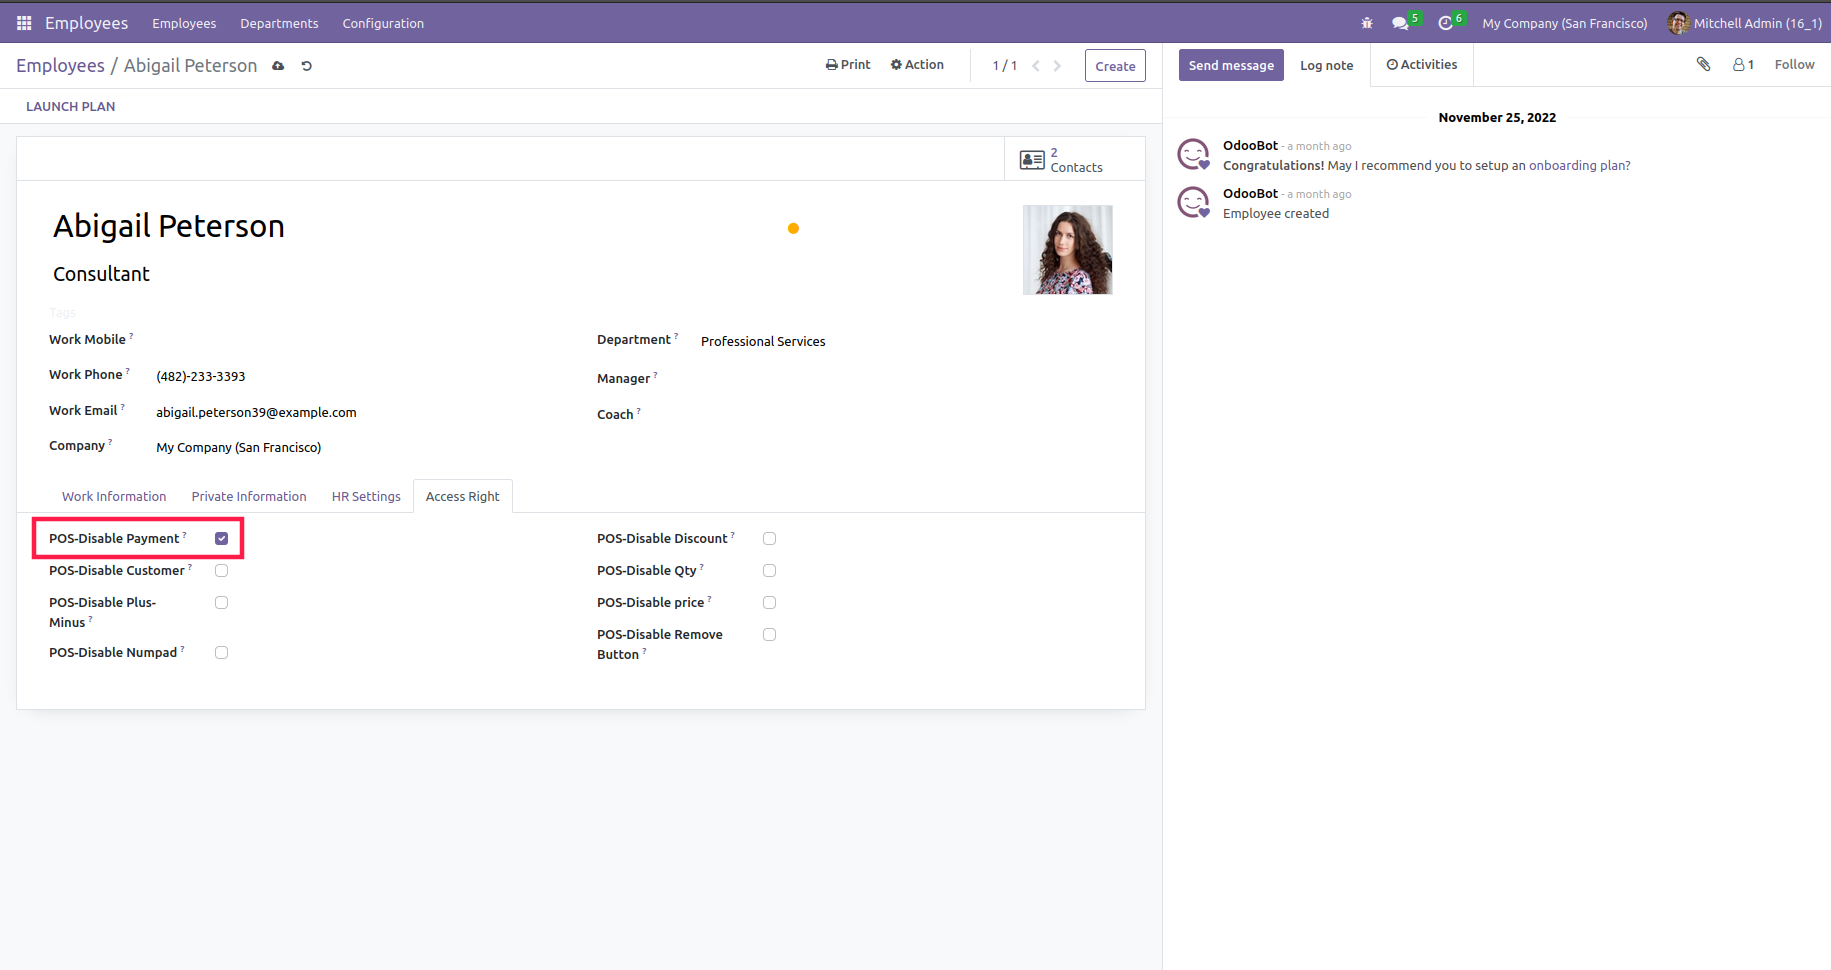Open the Print dropdown
1831x970 pixels.
tap(848, 65)
